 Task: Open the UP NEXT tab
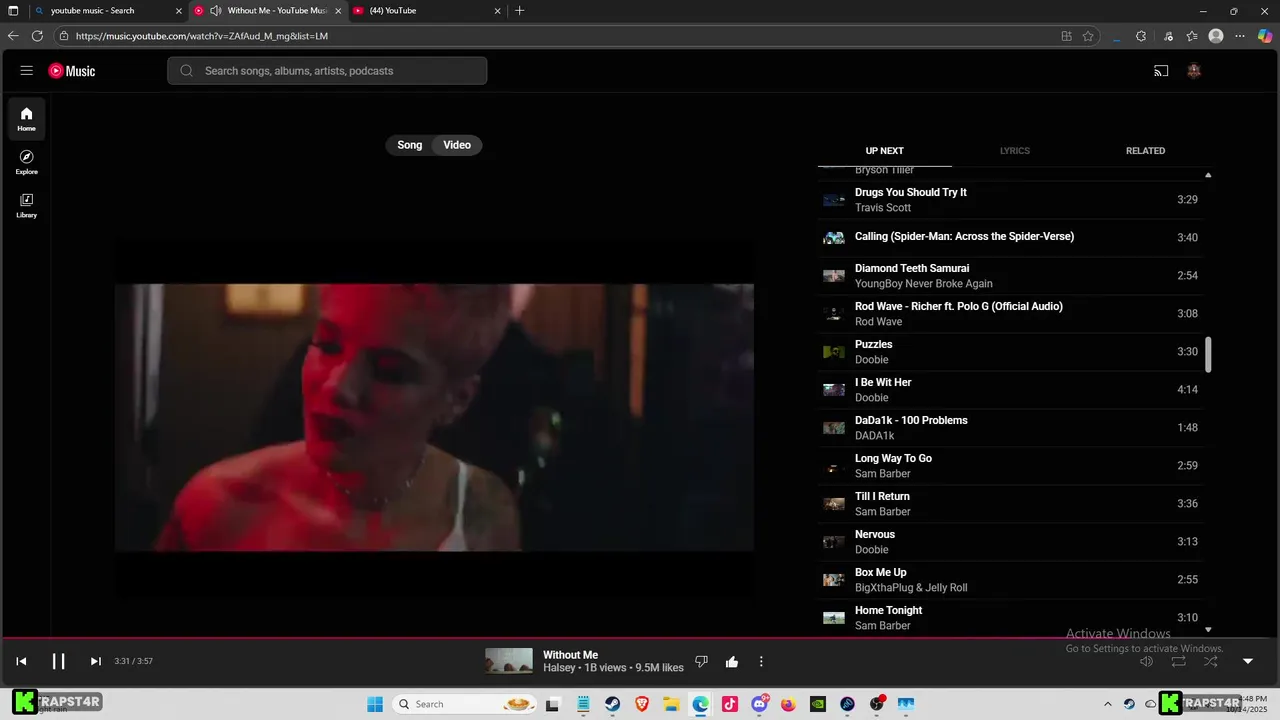884,151
